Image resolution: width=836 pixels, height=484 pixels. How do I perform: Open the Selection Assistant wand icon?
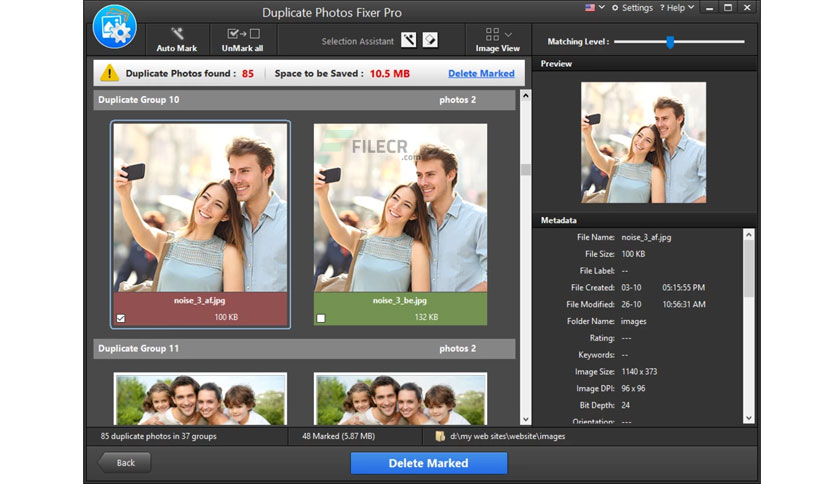coord(408,40)
